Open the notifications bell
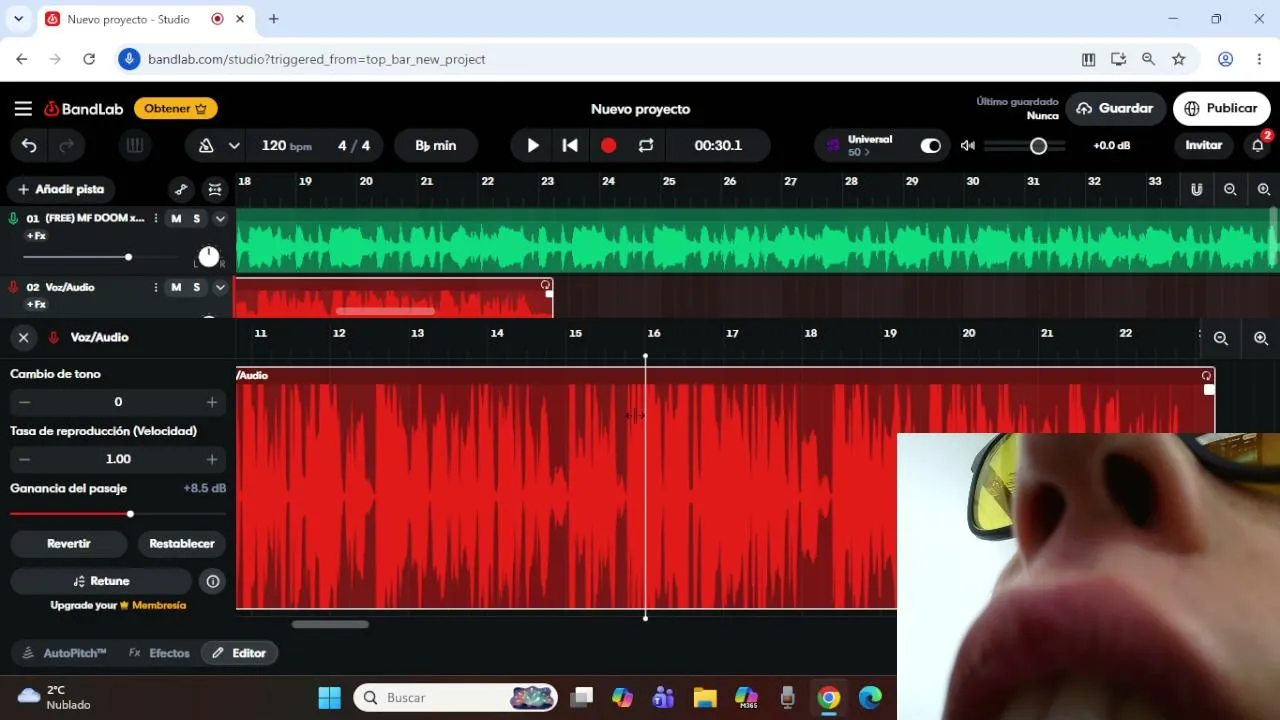This screenshot has width=1280, height=720. (x=1258, y=146)
